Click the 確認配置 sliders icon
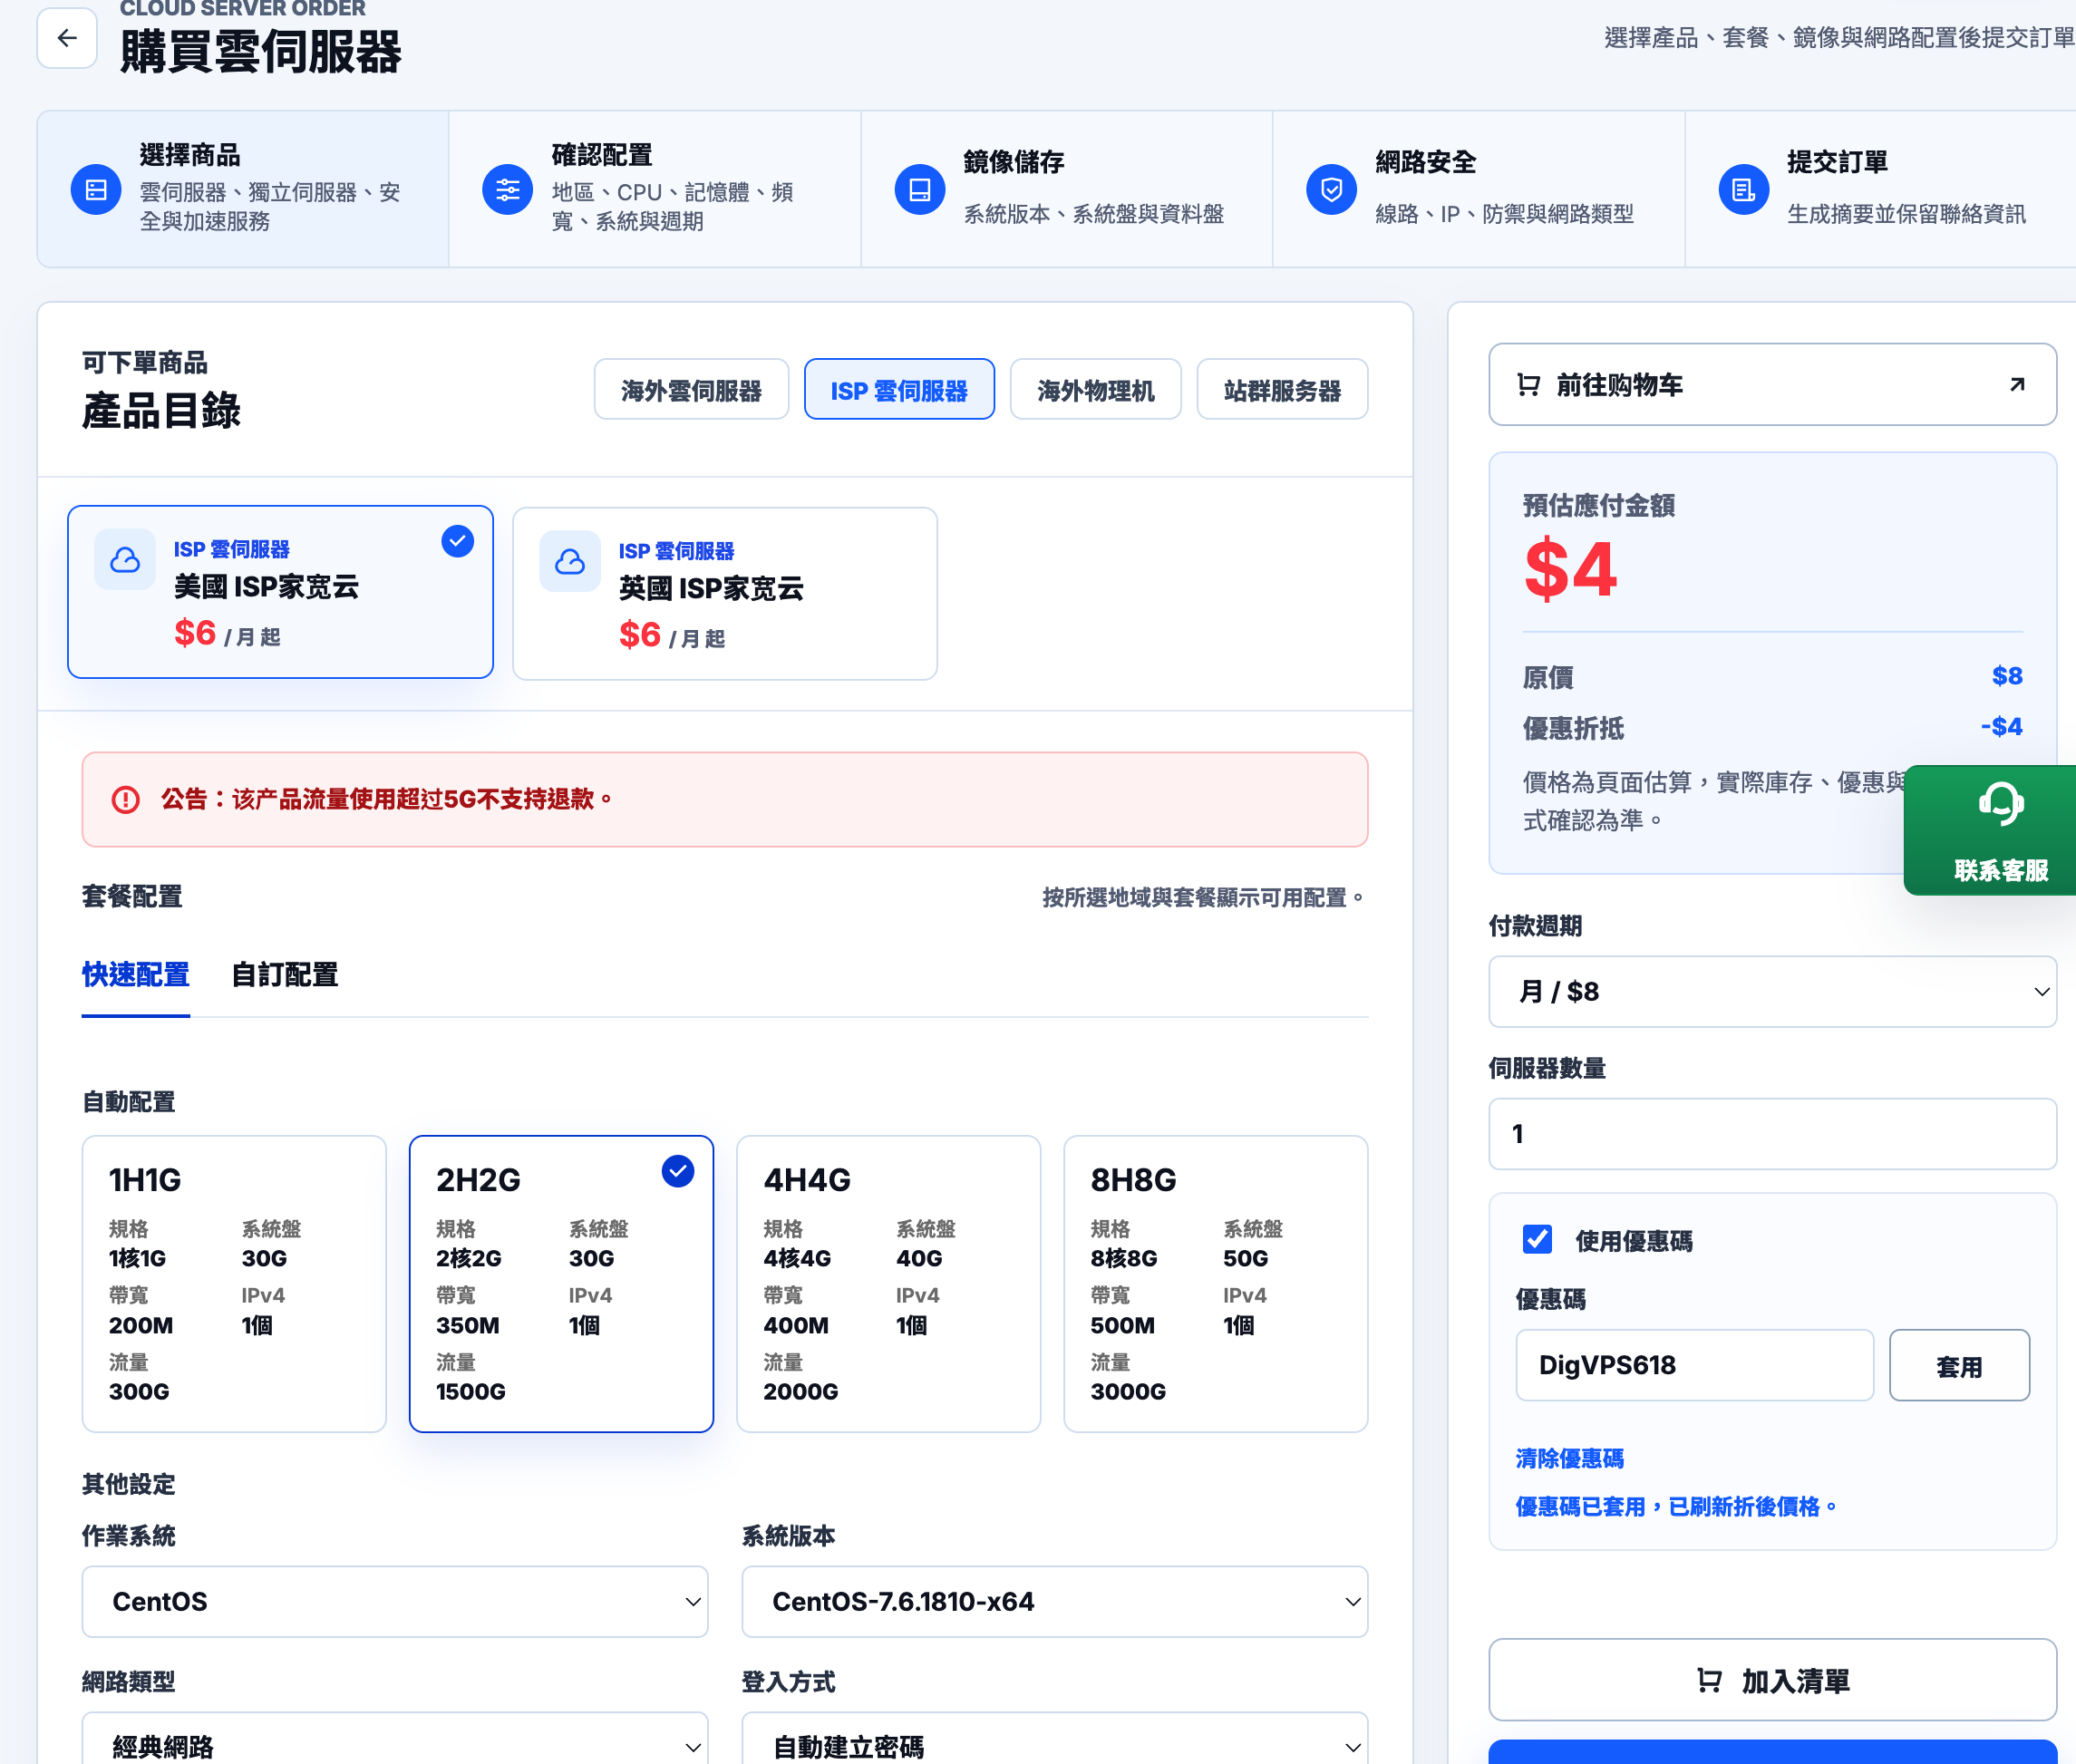The width and height of the screenshot is (2076, 1764). tap(508, 189)
